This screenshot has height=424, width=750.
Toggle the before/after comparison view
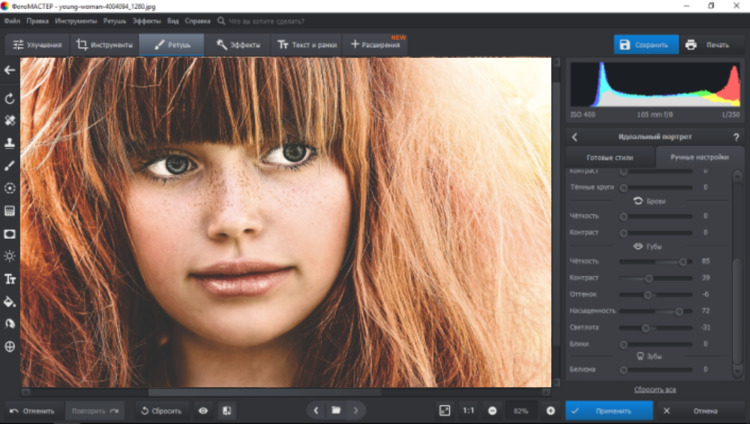coord(227,410)
